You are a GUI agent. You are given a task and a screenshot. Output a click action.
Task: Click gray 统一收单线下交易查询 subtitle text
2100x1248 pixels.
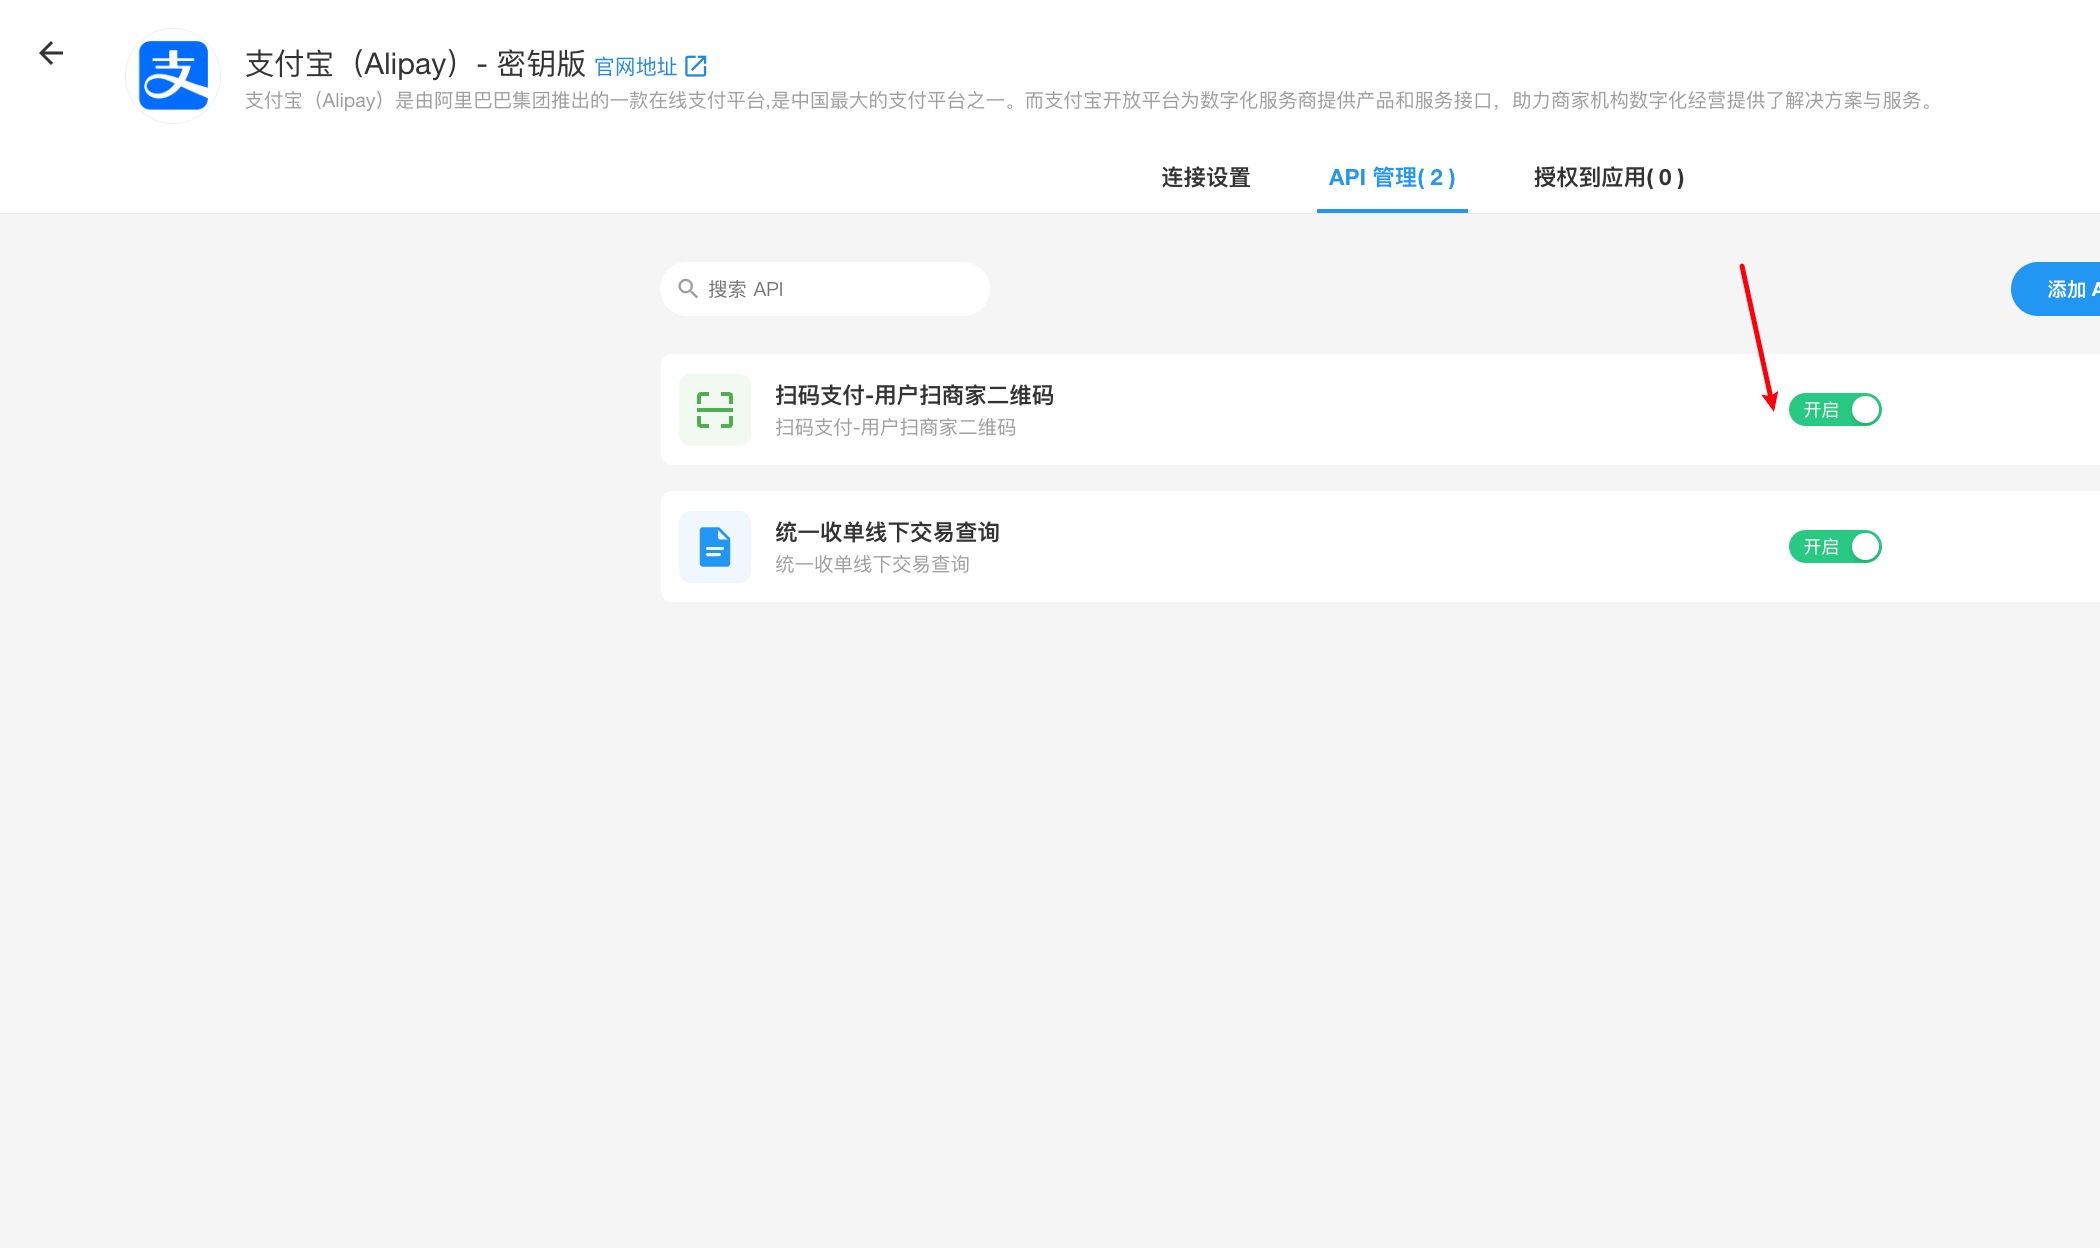tap(872, 565)
